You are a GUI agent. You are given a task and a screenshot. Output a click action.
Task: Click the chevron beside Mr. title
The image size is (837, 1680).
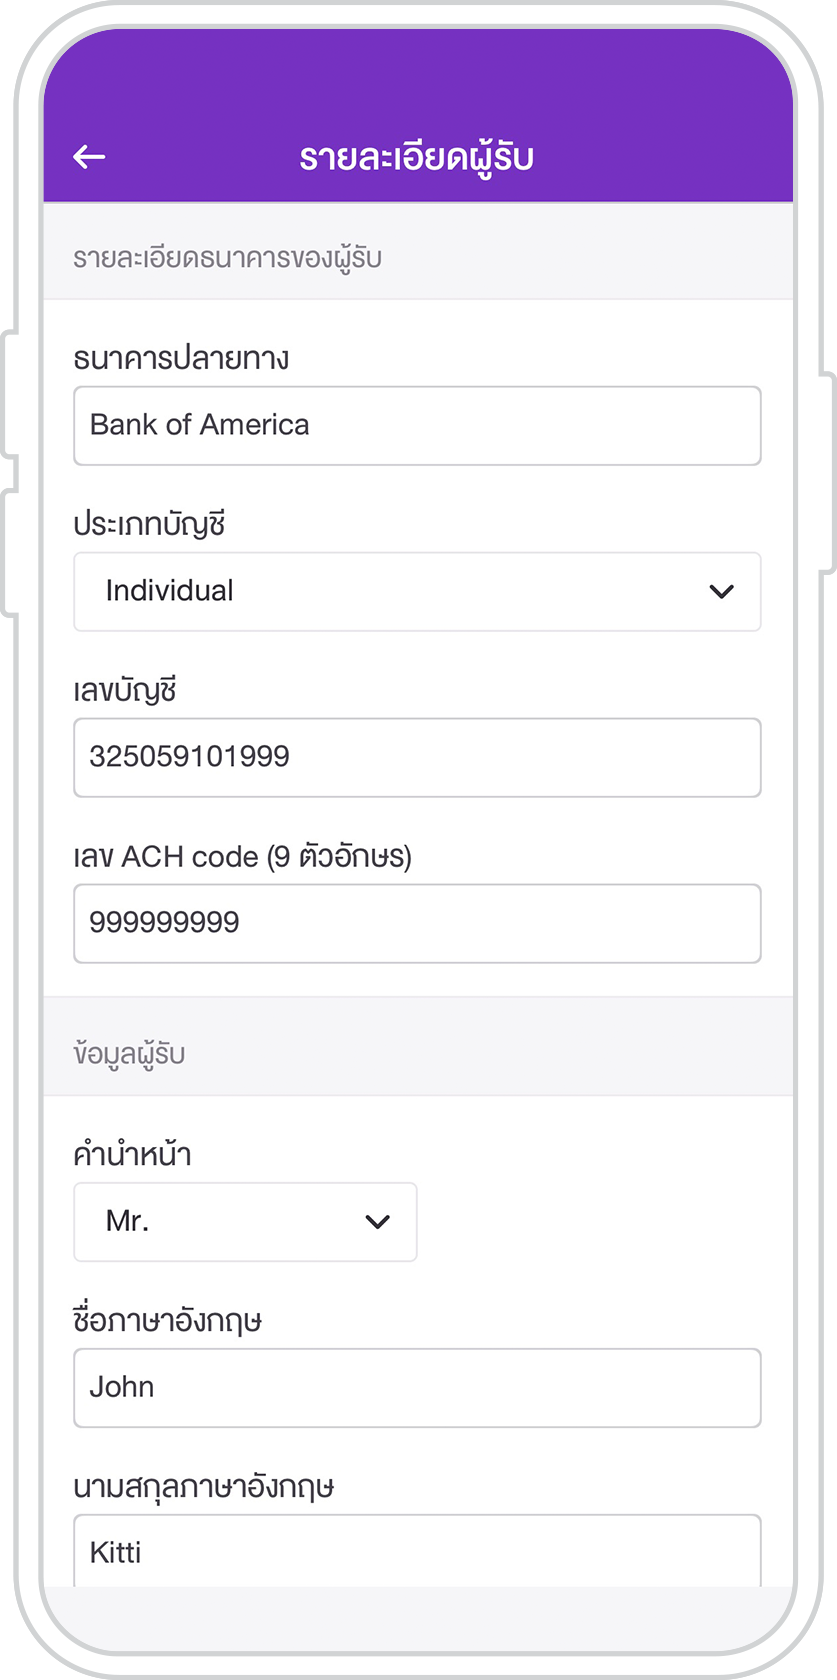377,1222
